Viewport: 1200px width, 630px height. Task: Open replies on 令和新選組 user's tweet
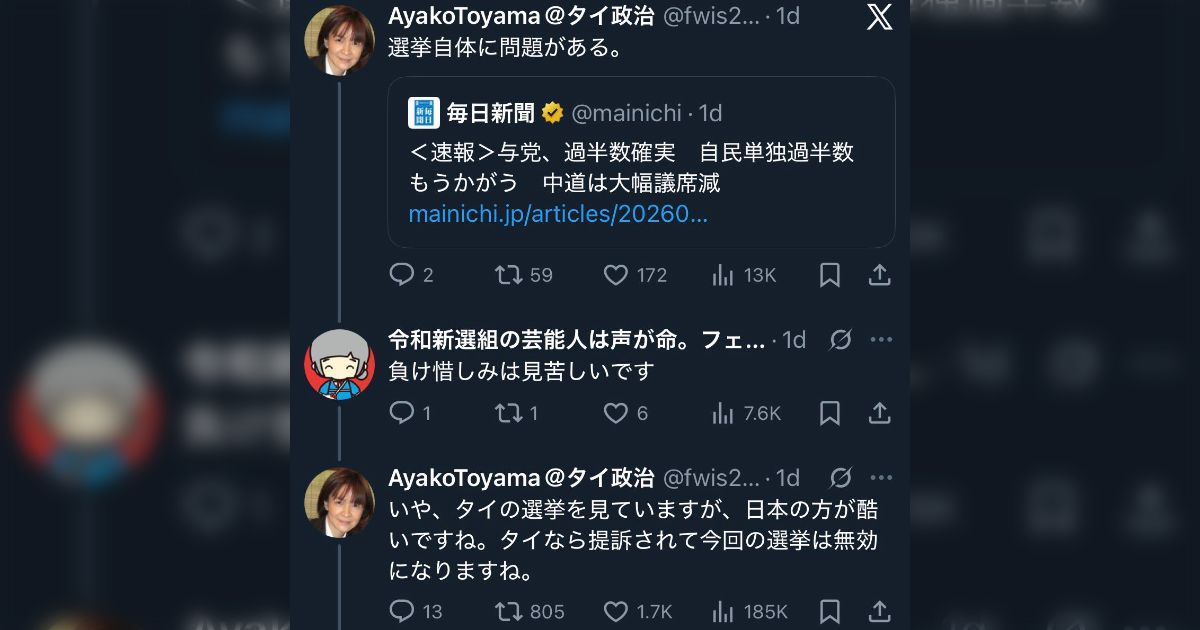coord(405,412)
